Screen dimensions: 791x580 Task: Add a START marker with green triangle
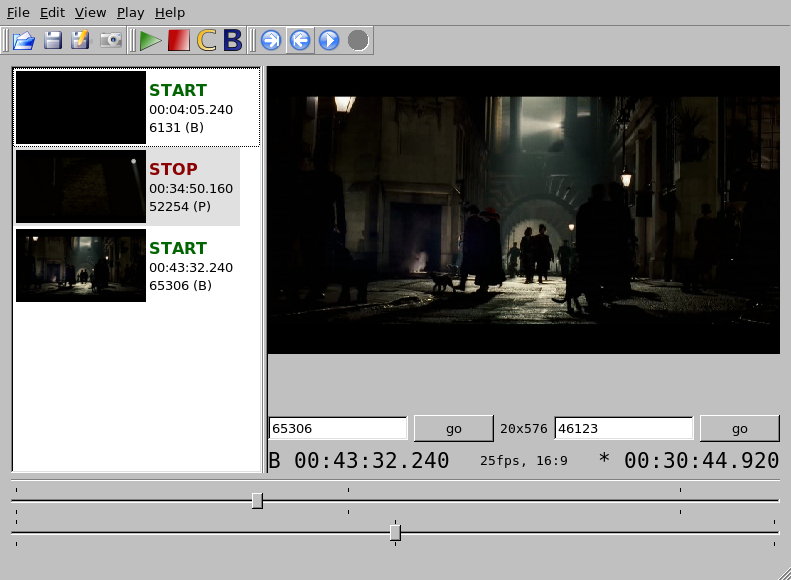click(150, 40)
